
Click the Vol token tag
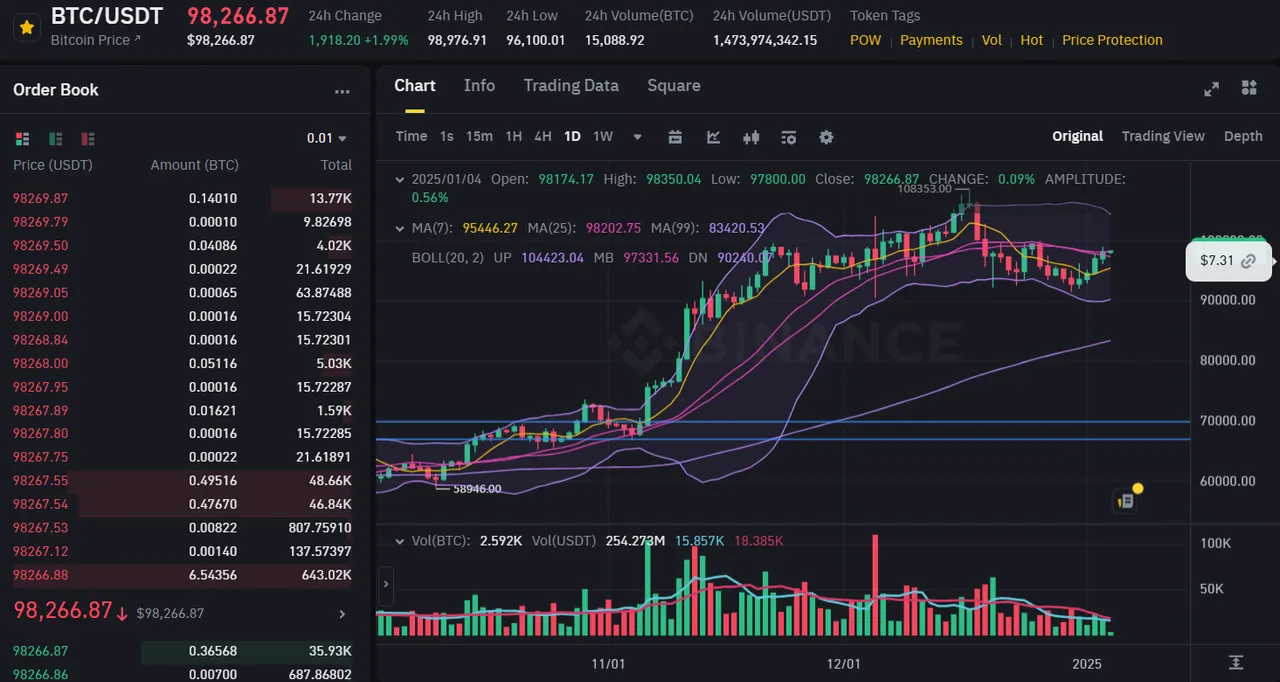(x=991, y=40)
